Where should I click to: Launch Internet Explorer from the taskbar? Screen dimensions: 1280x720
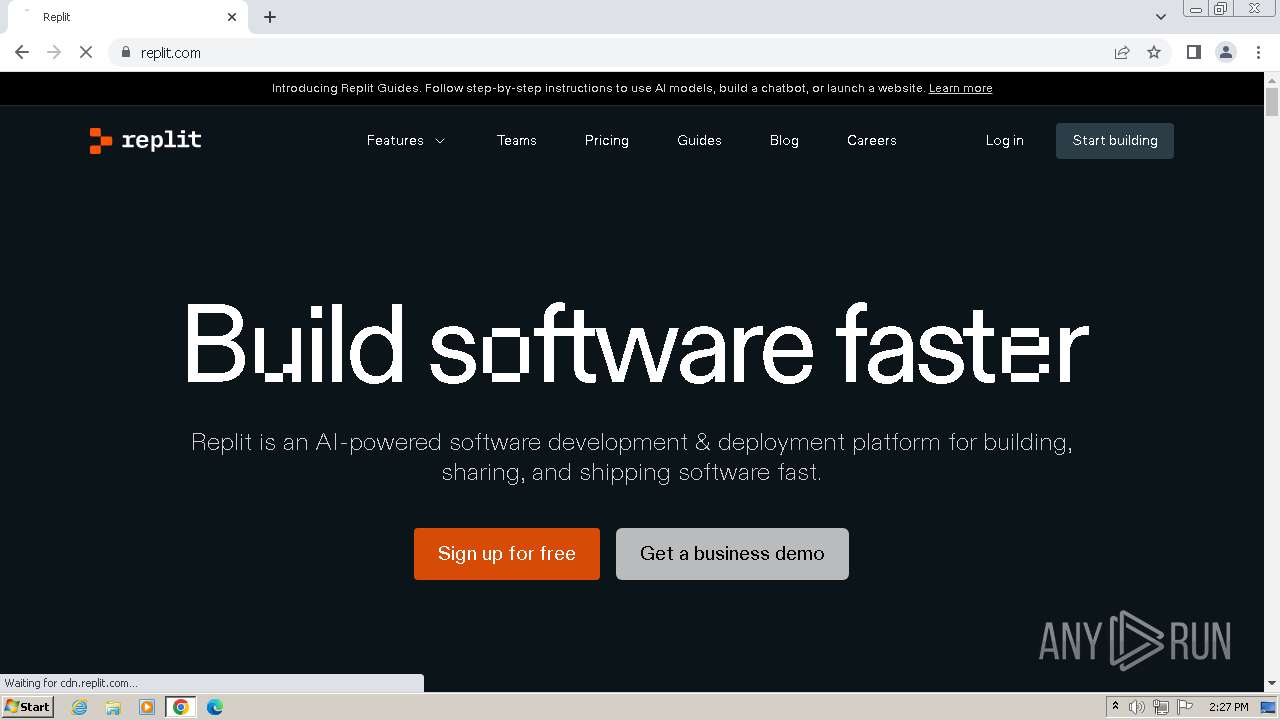pyautogui.click(x=80, y=707)
